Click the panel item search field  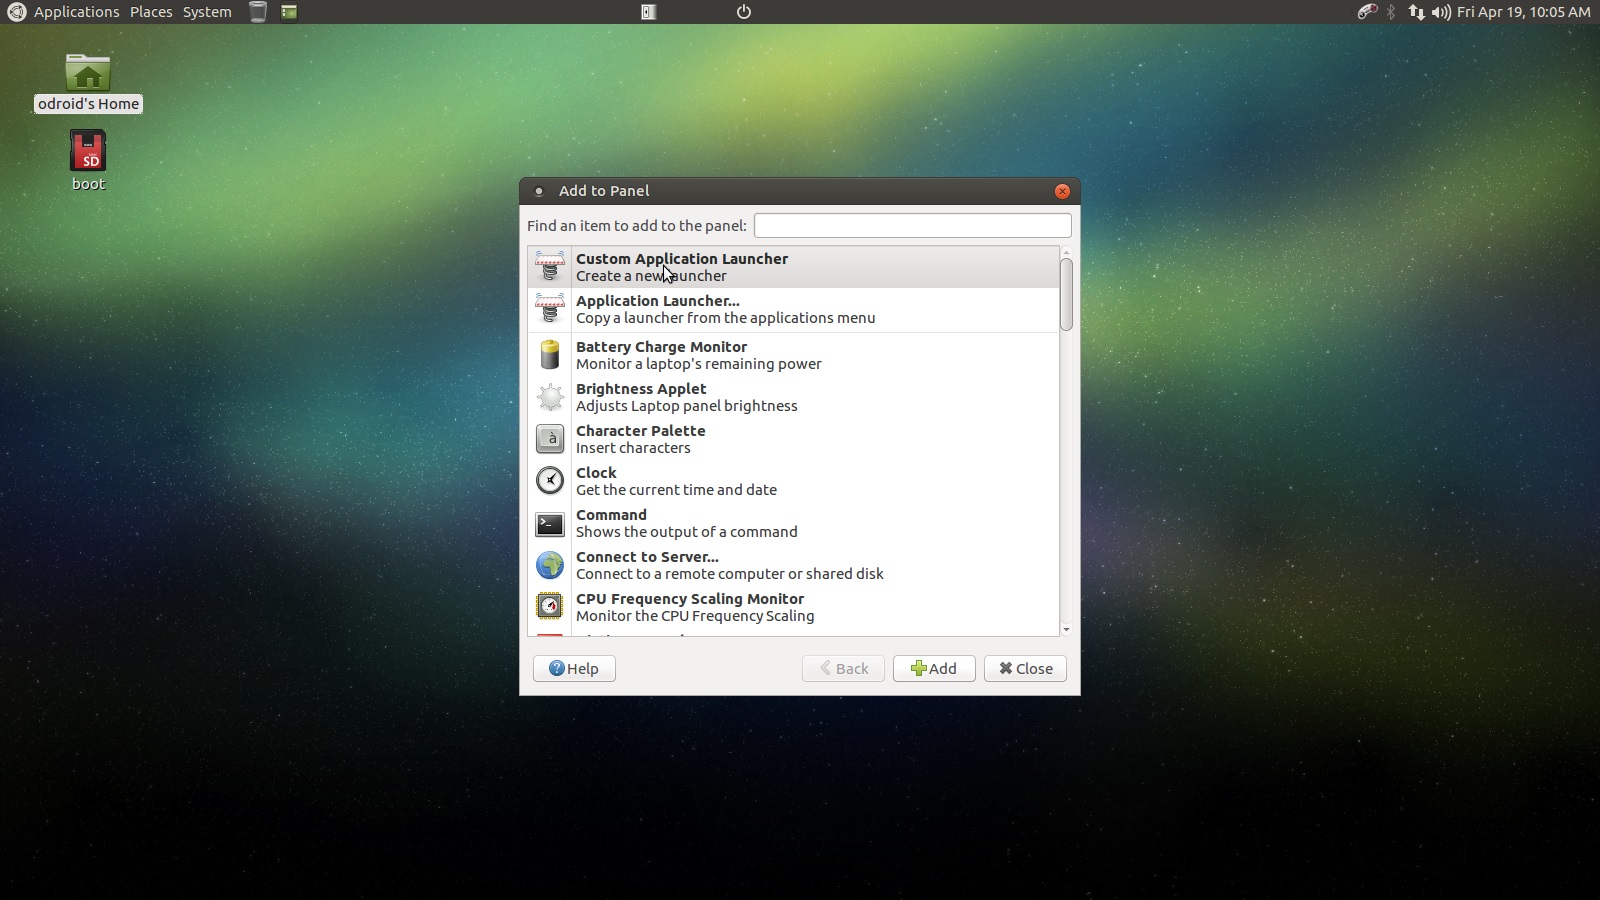point(912,225)
